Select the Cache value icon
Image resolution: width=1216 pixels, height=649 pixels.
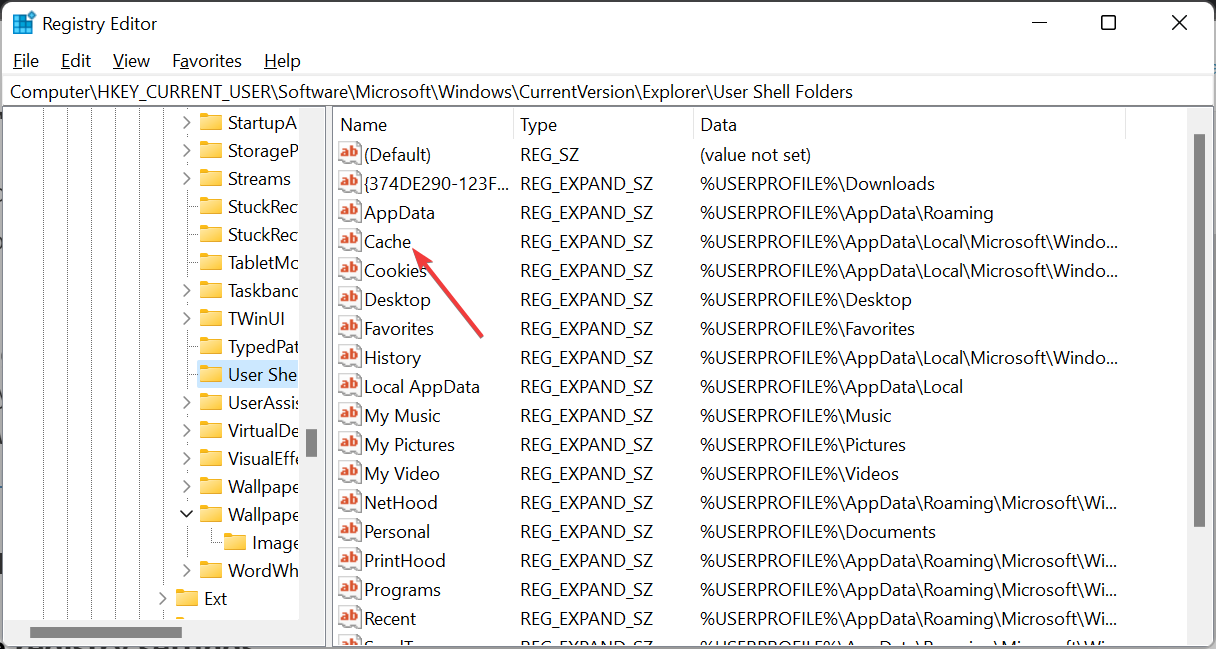point(349,241)
